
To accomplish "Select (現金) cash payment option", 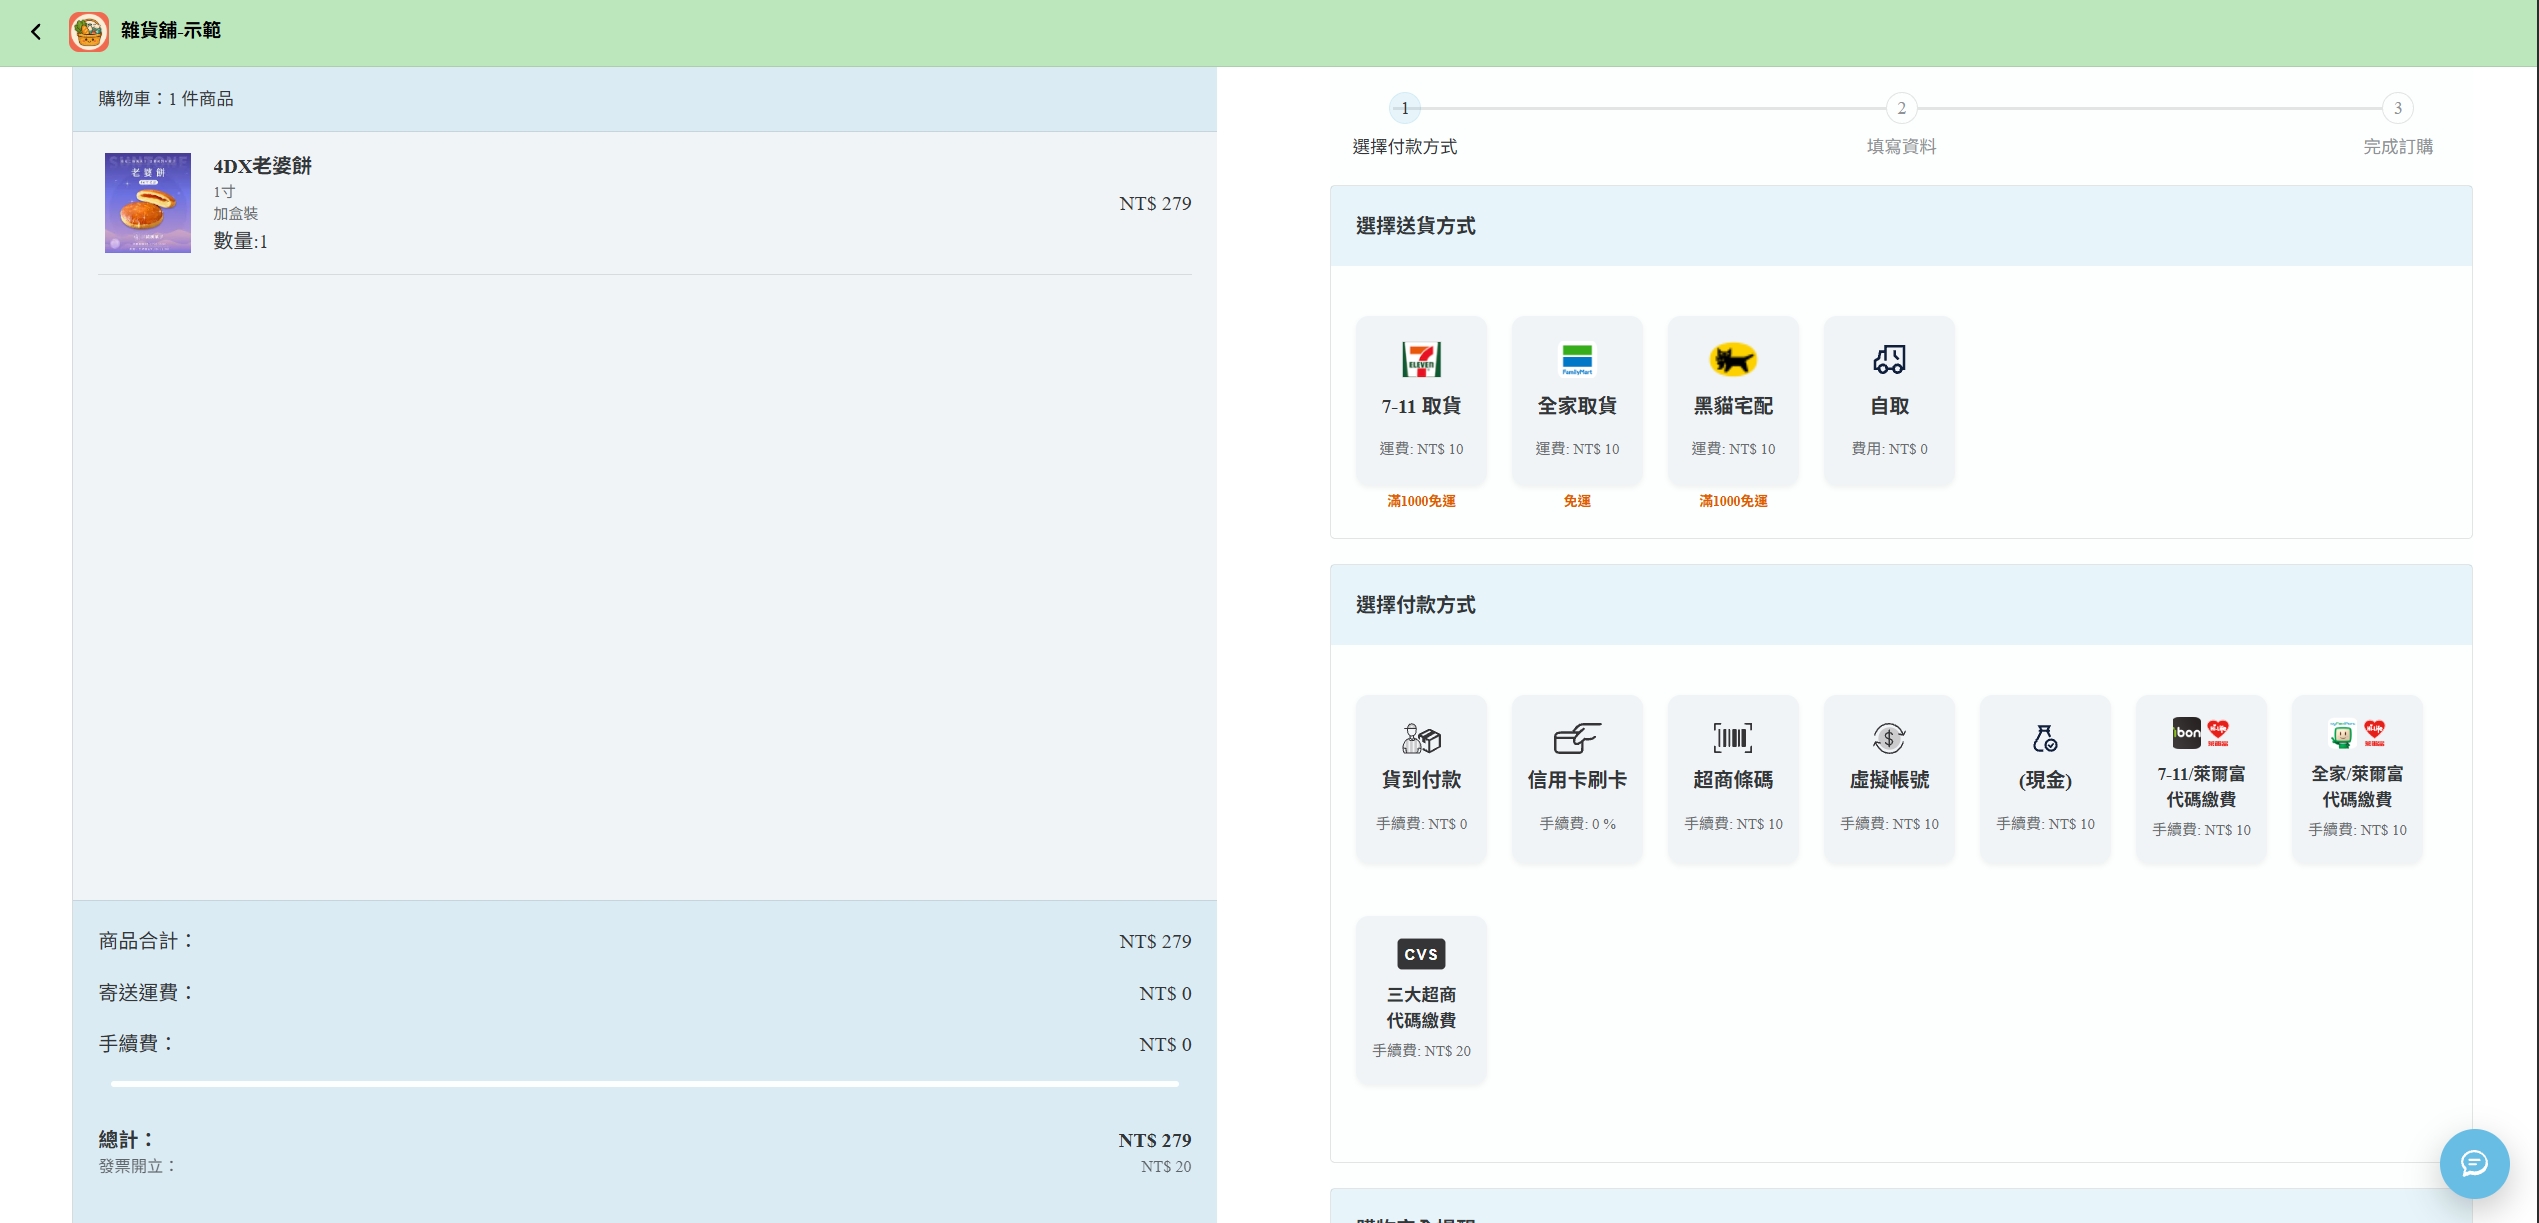I will click(2045, 778).
